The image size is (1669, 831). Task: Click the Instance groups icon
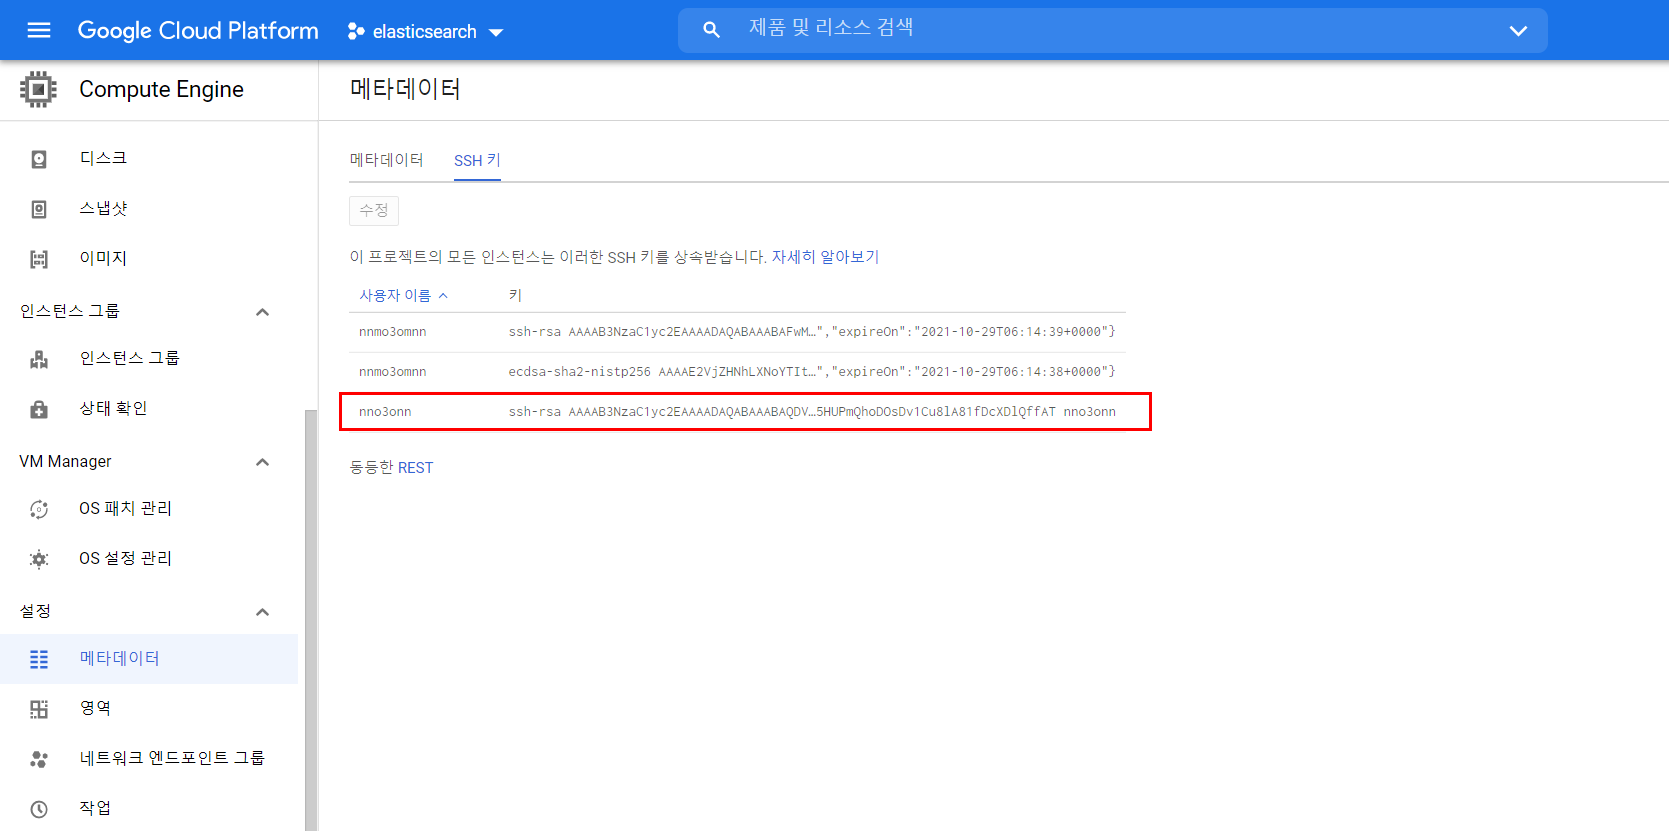39,359
